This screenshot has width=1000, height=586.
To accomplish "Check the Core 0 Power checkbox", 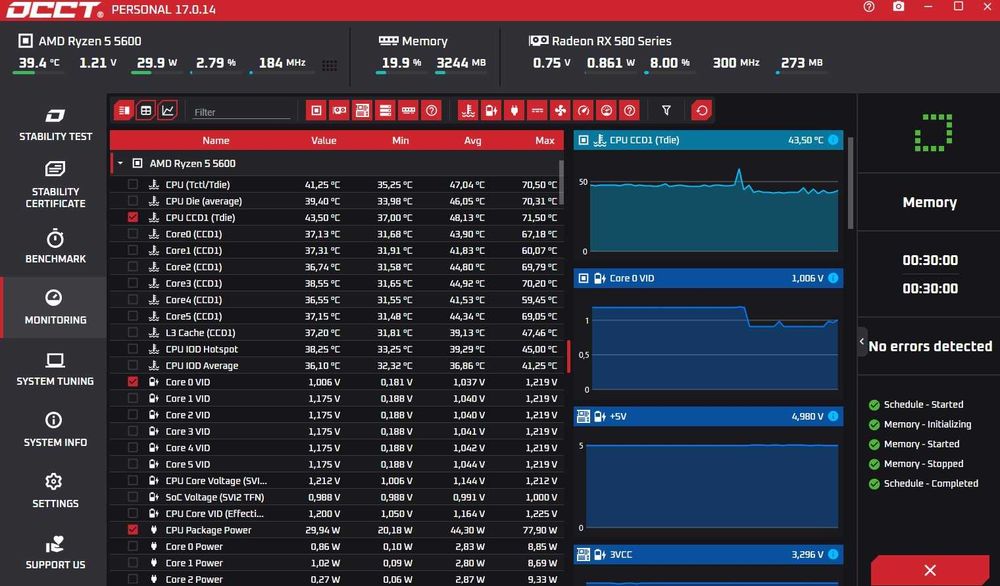I will tap(133, 546).
